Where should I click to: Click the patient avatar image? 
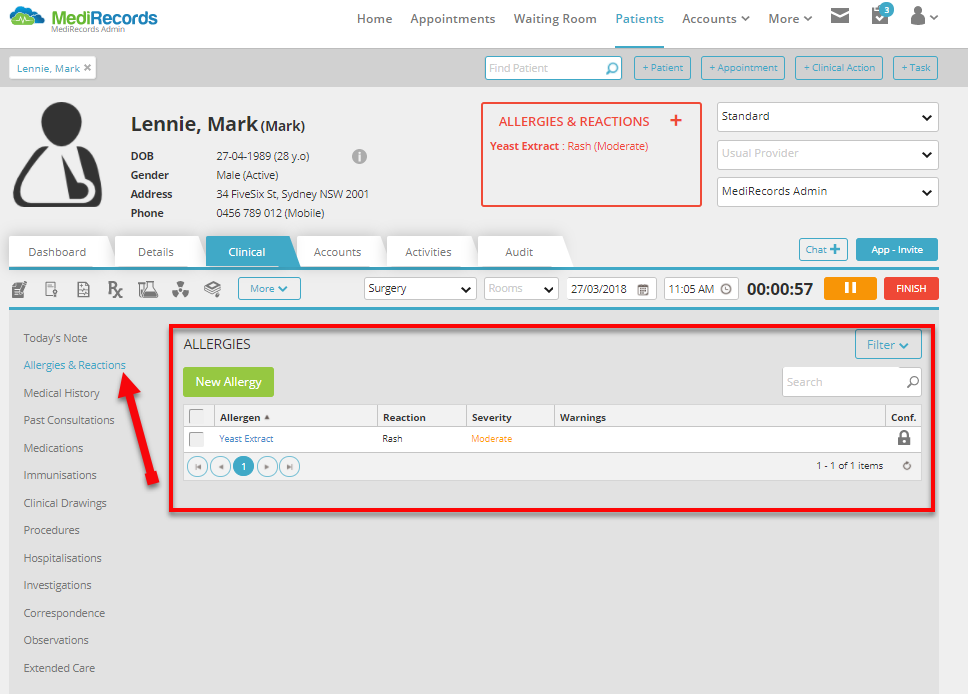(x=57, y=154)
